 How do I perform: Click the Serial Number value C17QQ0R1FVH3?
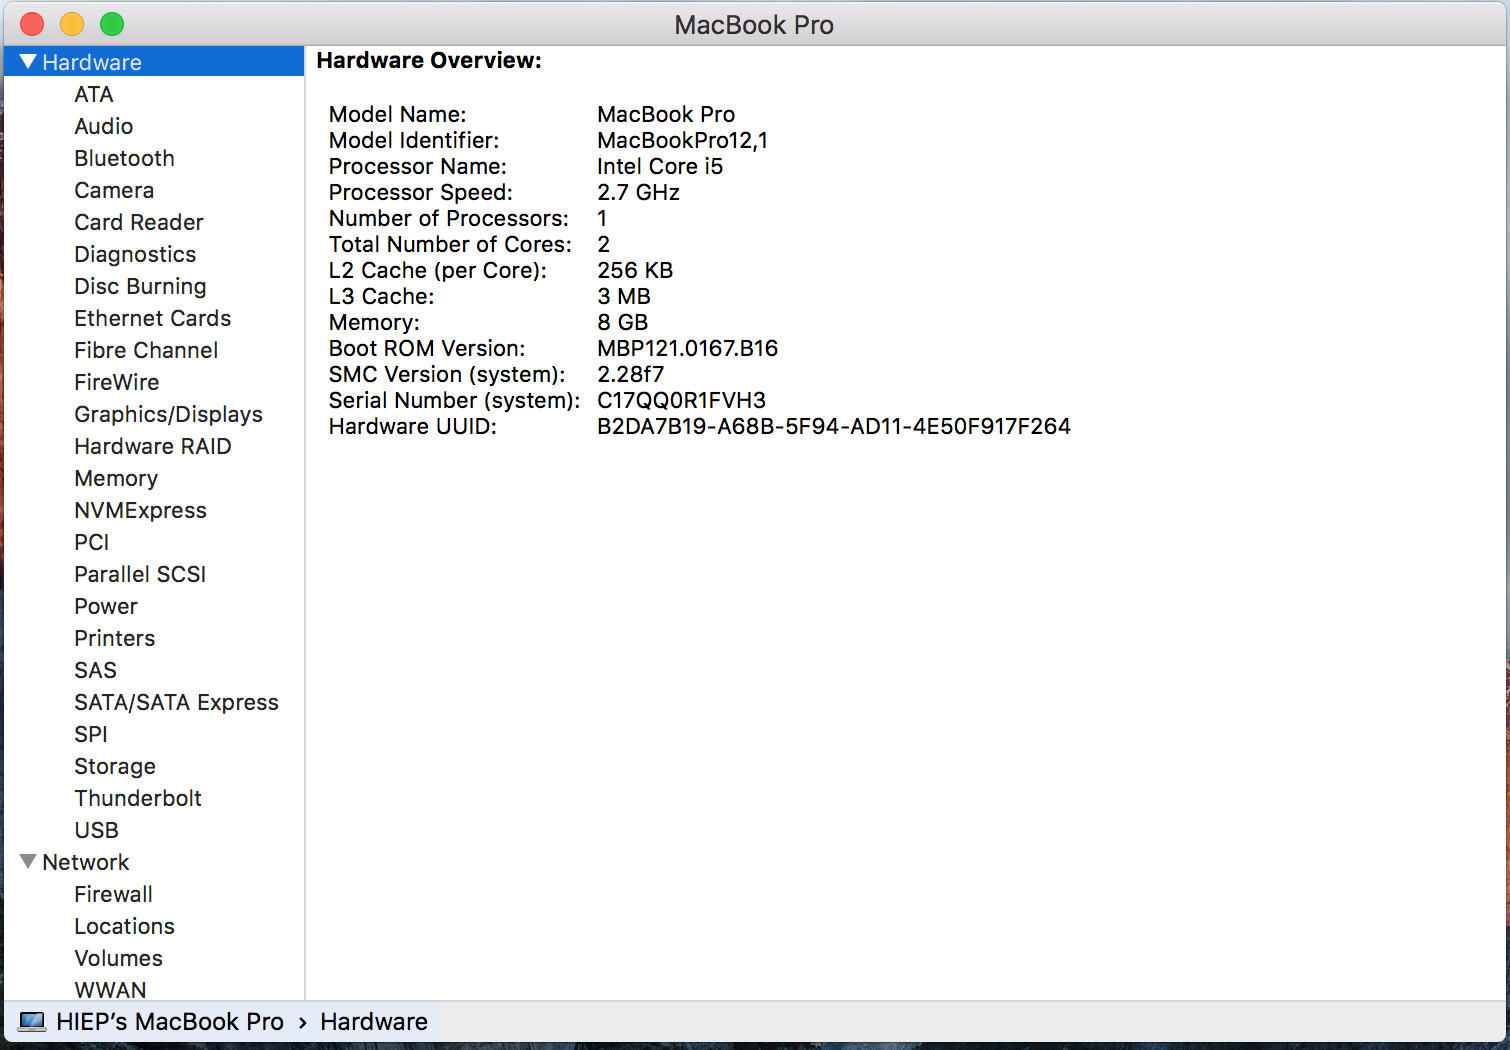681,400
